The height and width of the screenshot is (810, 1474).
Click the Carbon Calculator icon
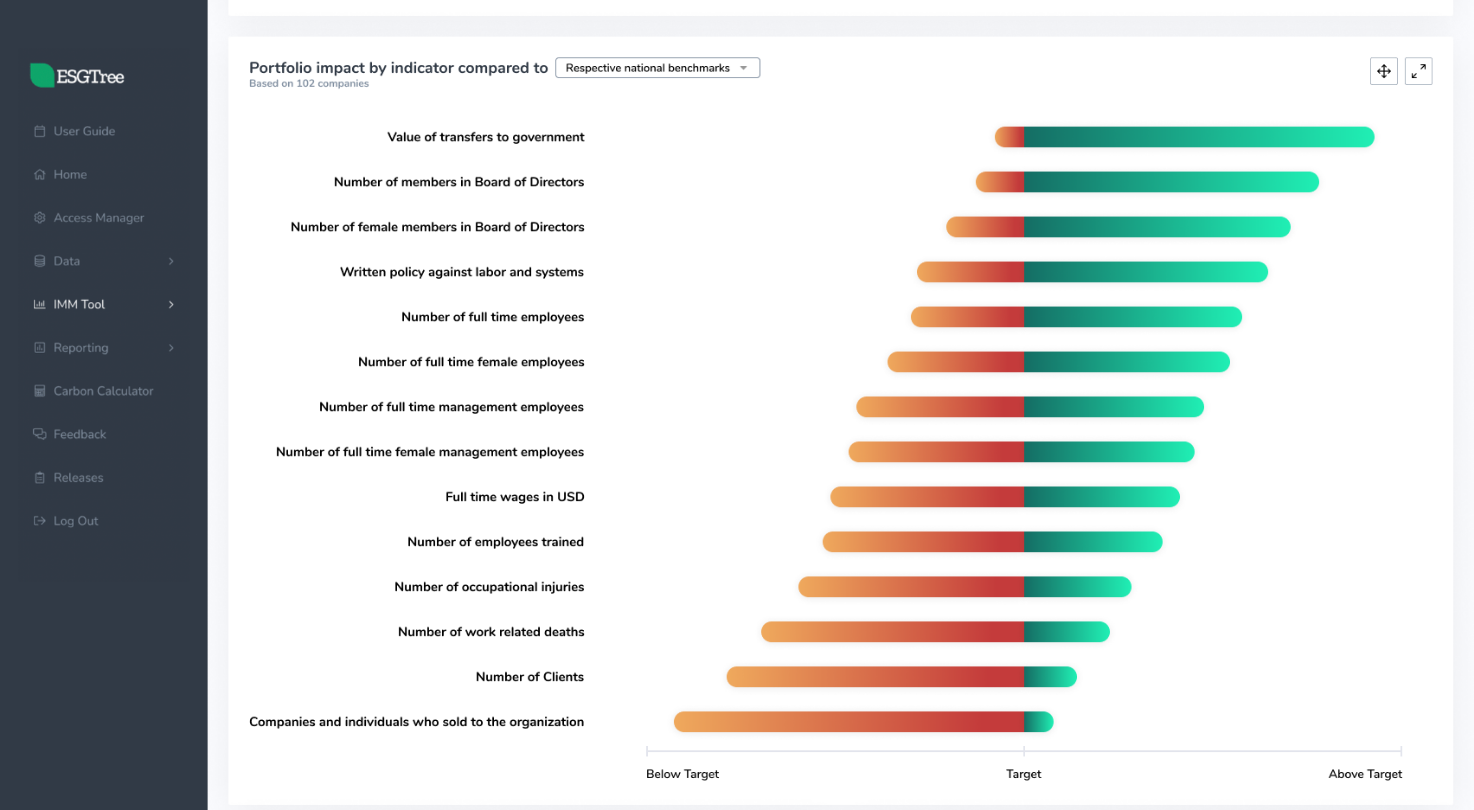pos(40,391)
